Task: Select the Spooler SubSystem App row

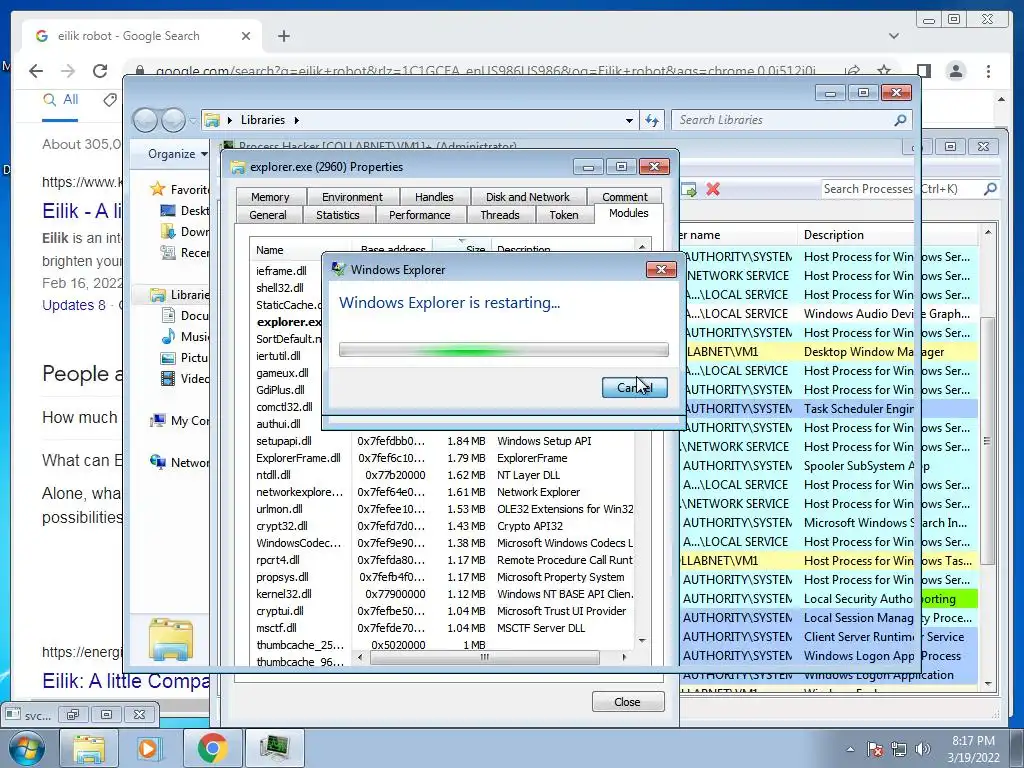Action: pyautogui.click(x=829, y=466)
